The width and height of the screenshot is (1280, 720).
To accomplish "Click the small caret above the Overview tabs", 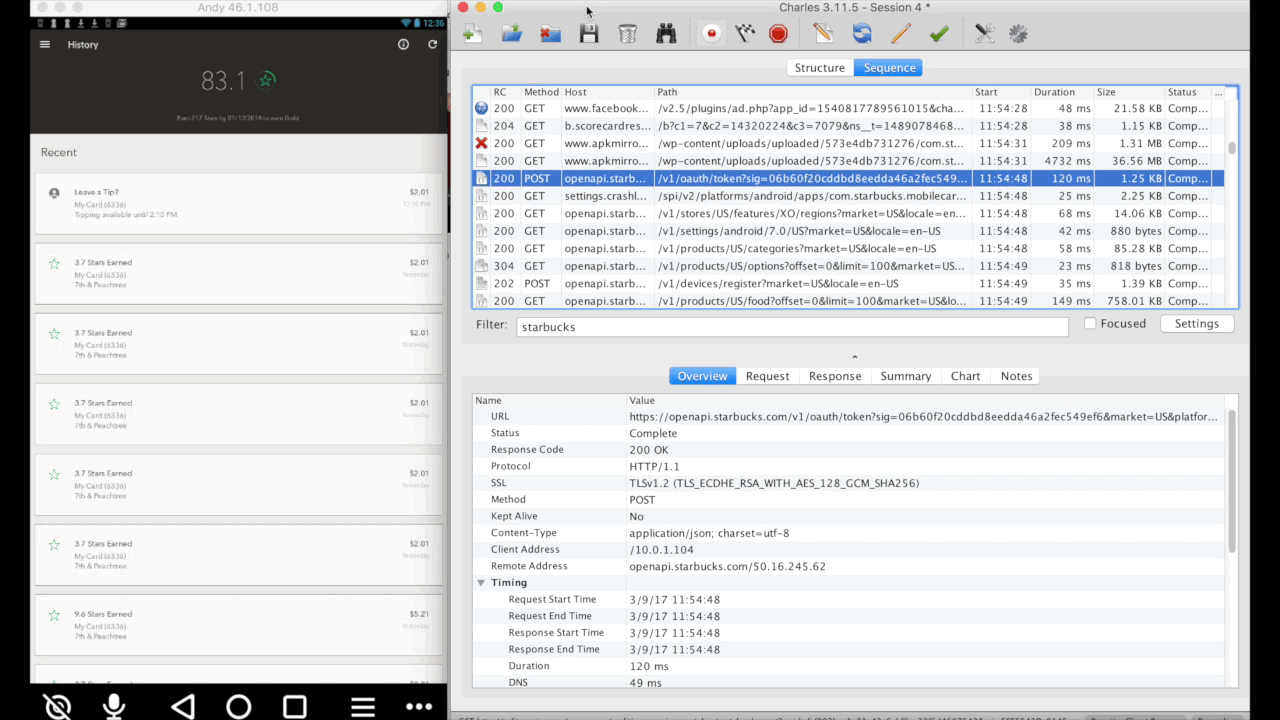I will click(854, 357).
